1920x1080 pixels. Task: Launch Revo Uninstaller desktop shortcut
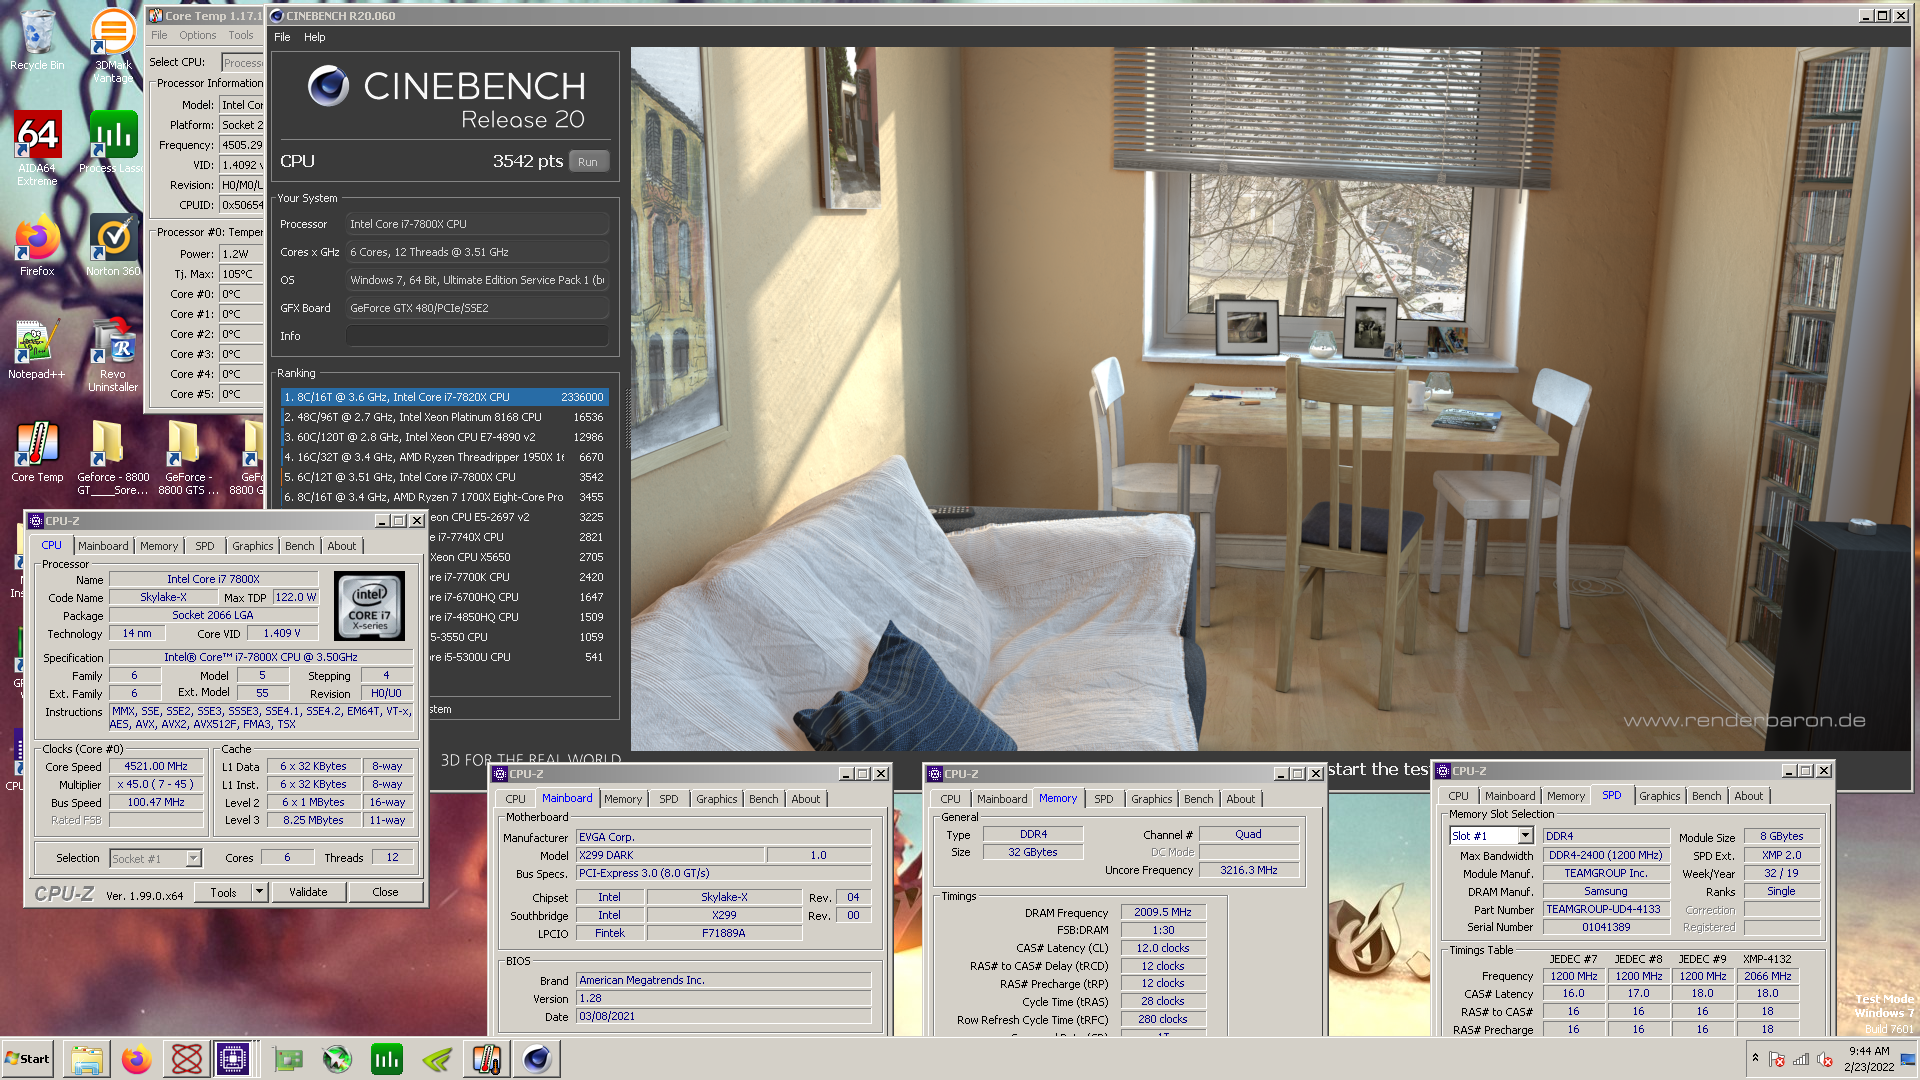coord(113,356)
